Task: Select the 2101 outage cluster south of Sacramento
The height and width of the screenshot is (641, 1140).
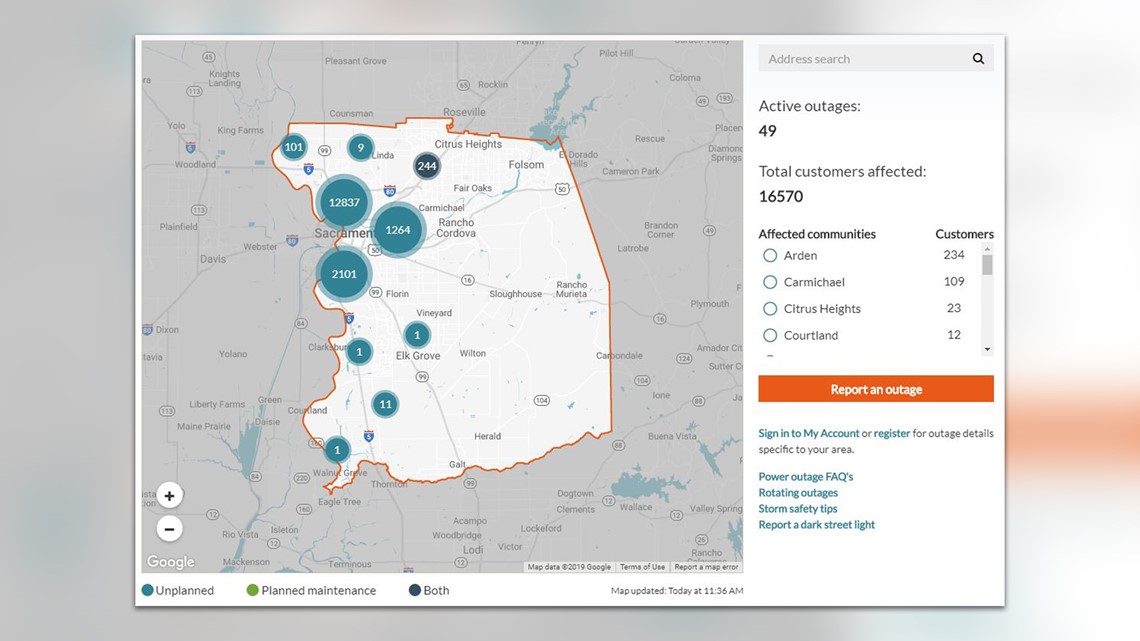Action: coord(344,273)
